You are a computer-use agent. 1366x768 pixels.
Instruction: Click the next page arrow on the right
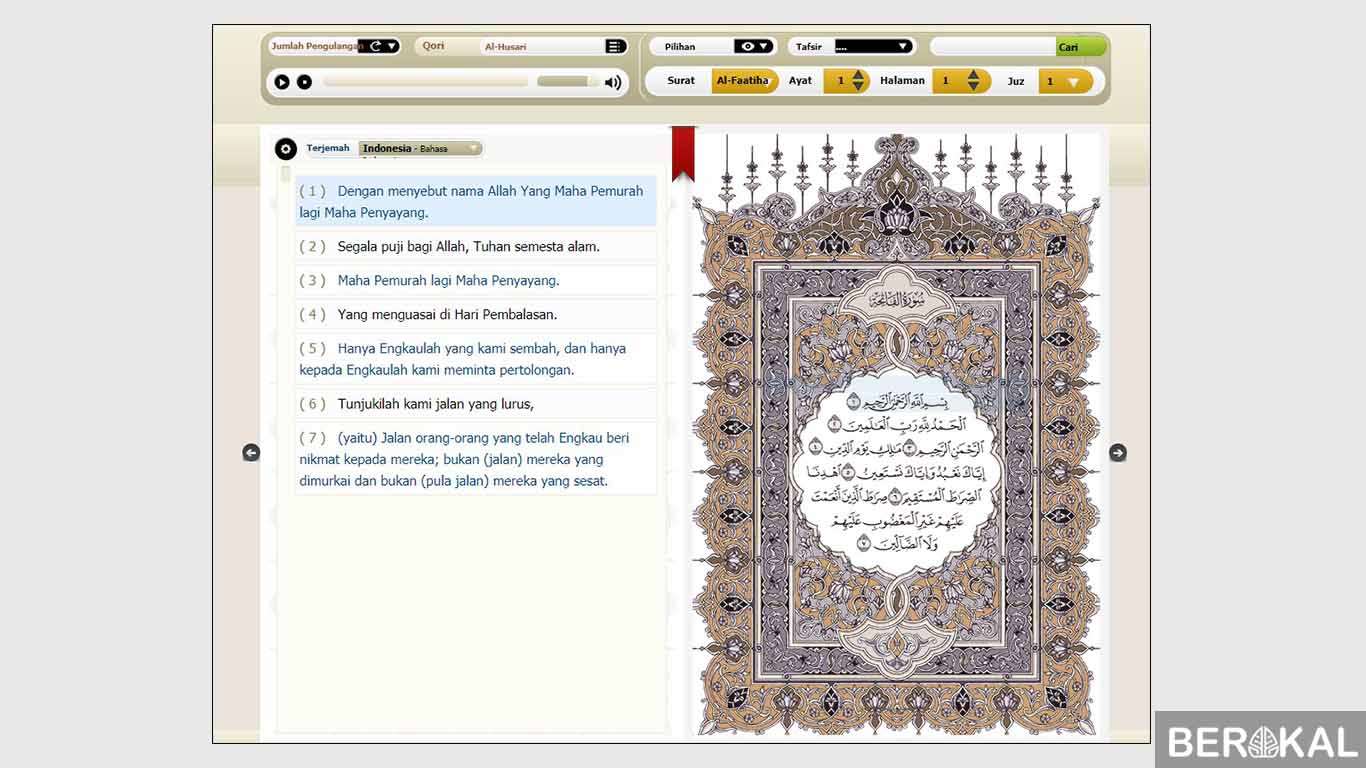pos(1117,452)
